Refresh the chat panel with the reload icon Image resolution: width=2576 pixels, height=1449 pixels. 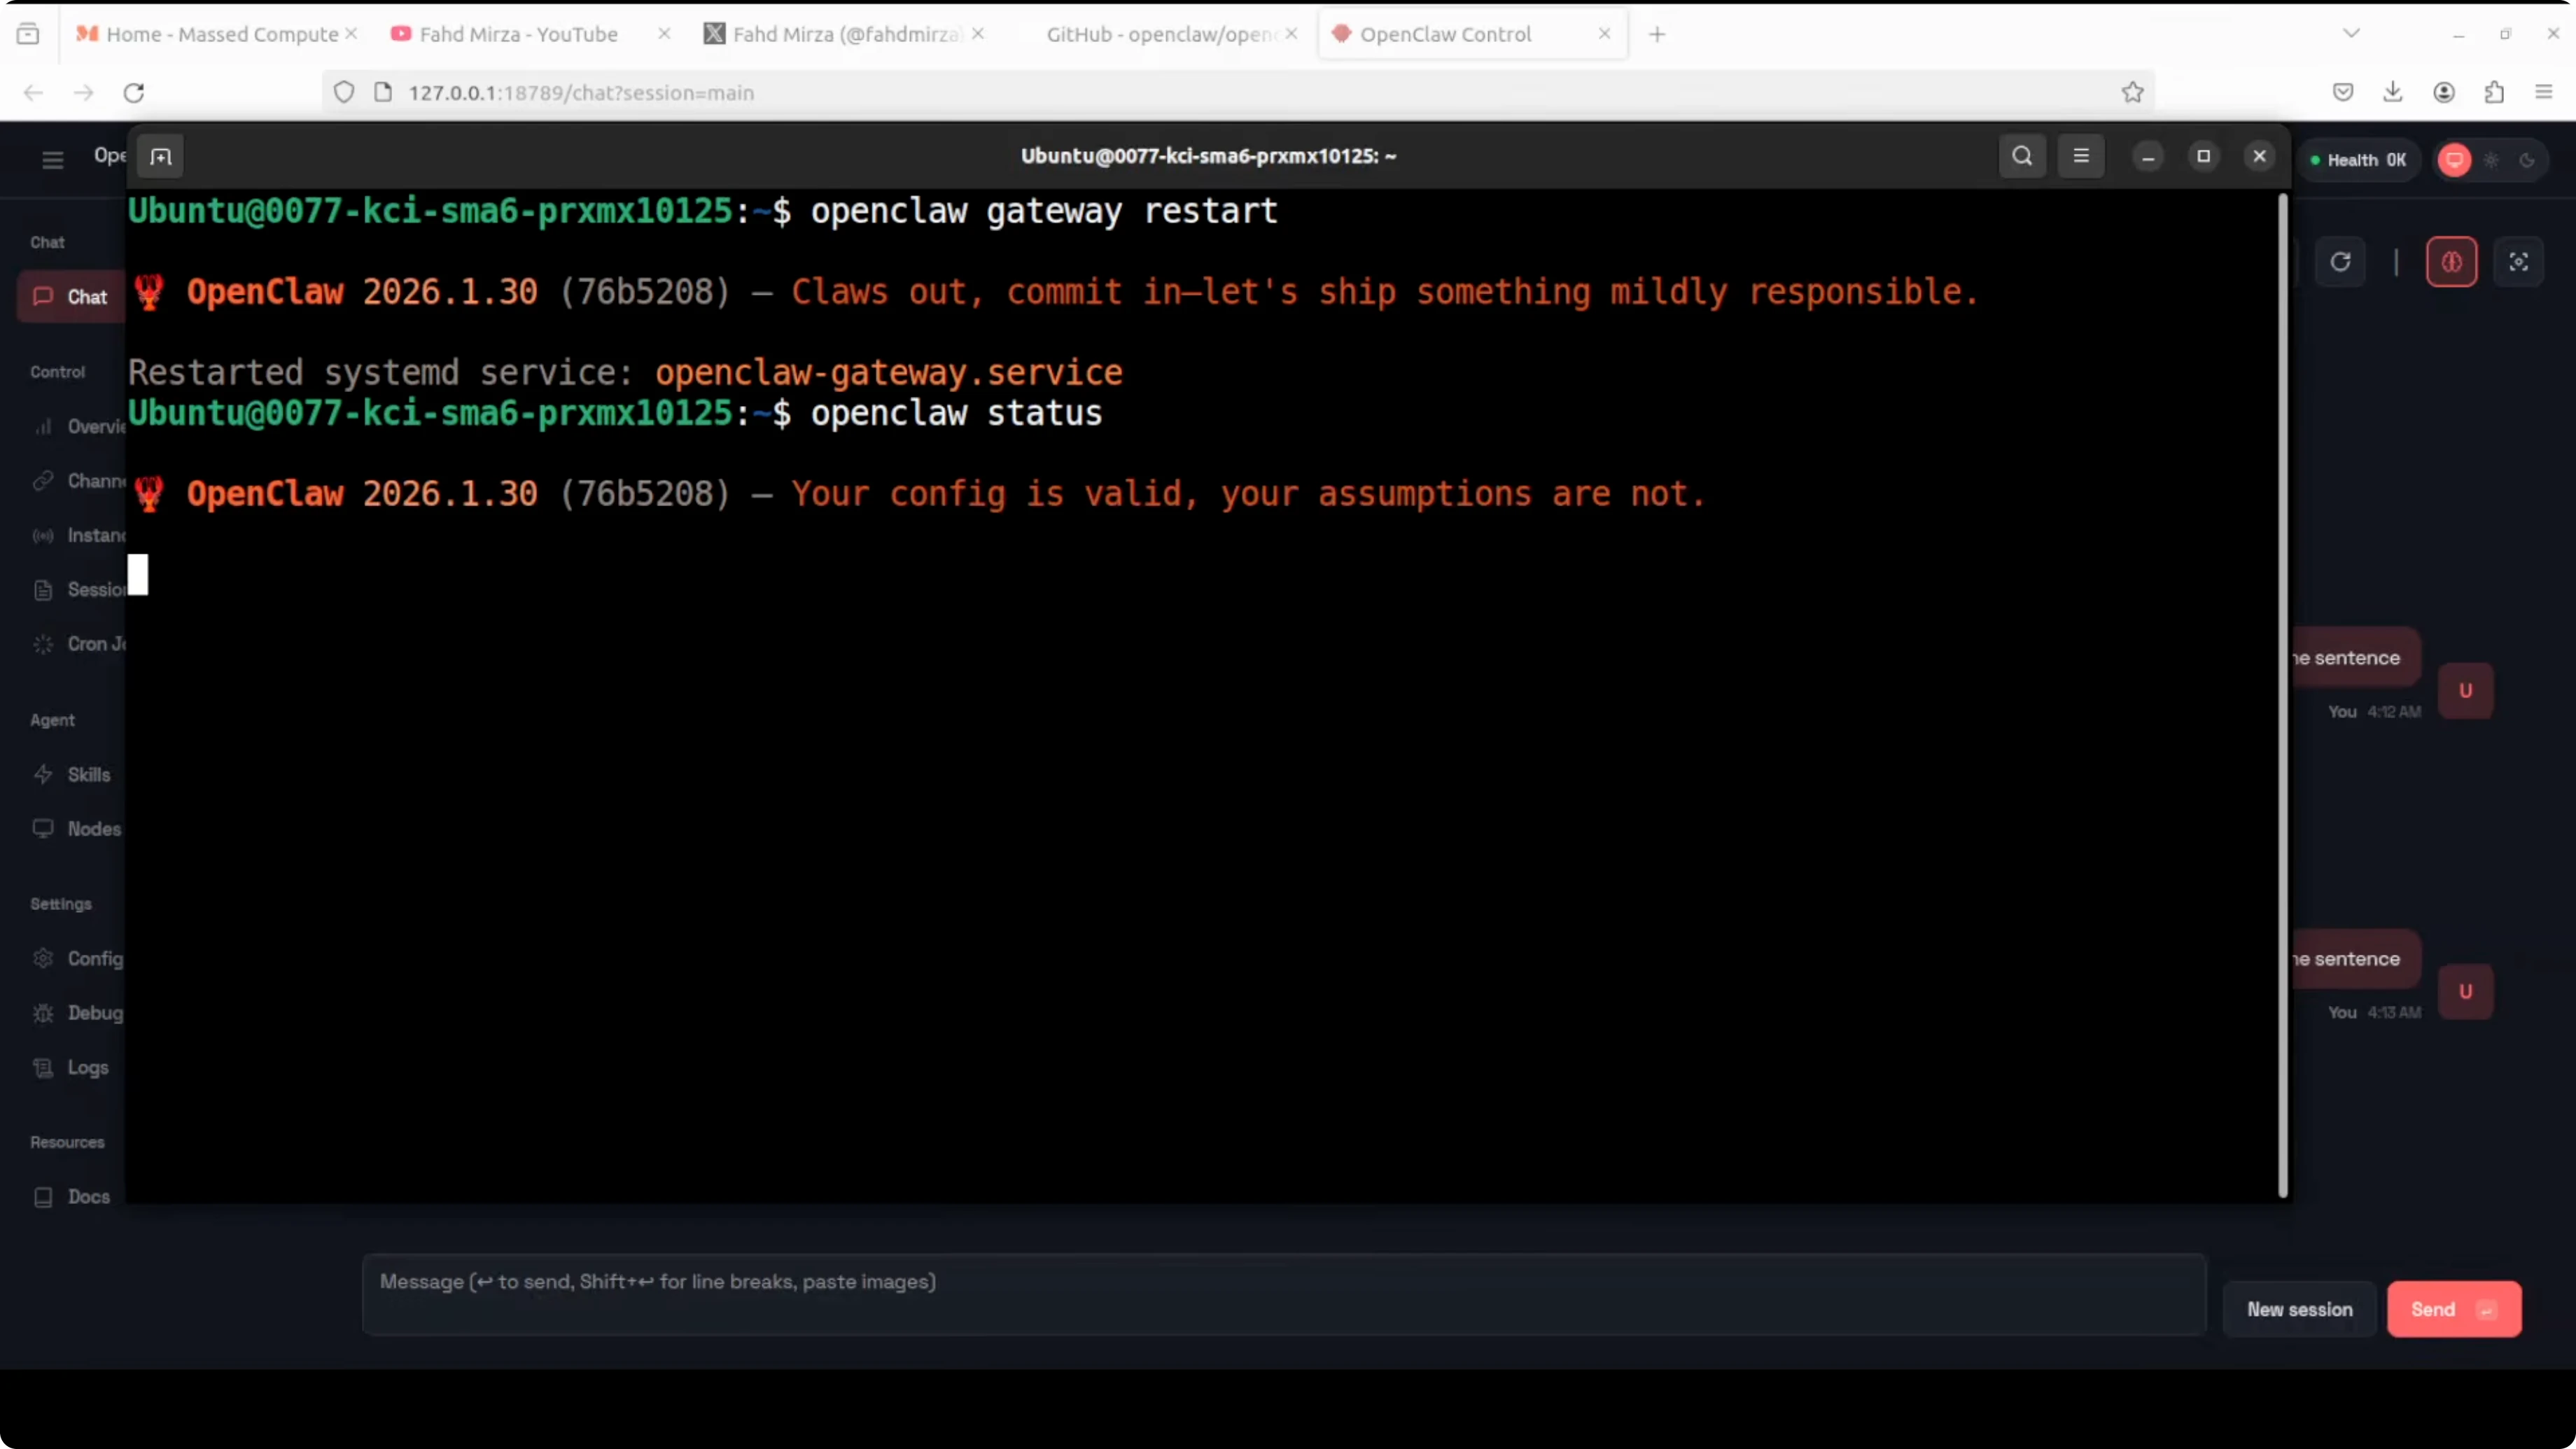2342,261
